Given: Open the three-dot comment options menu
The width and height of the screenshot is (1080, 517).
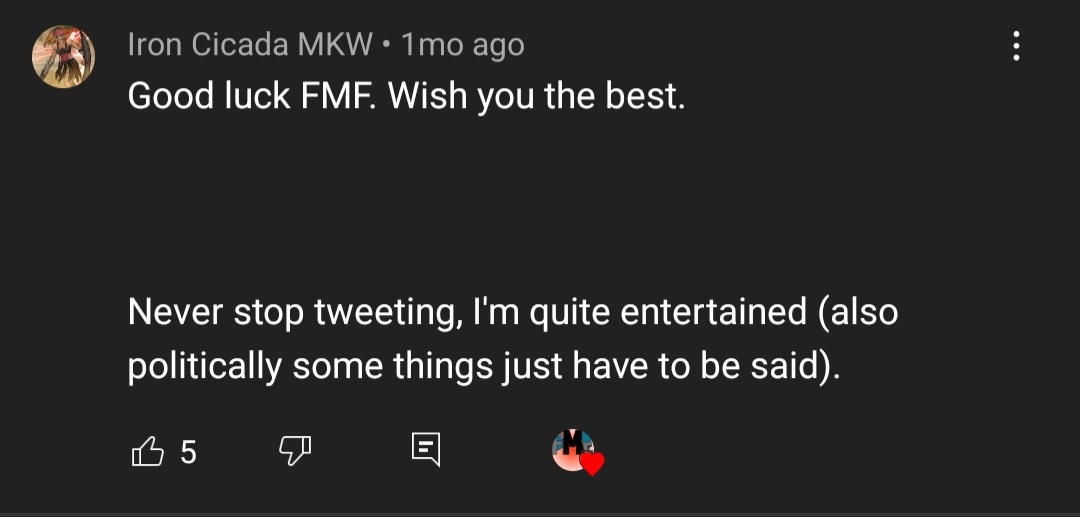Looking at the screenshot, I should tap(1016, 46).
